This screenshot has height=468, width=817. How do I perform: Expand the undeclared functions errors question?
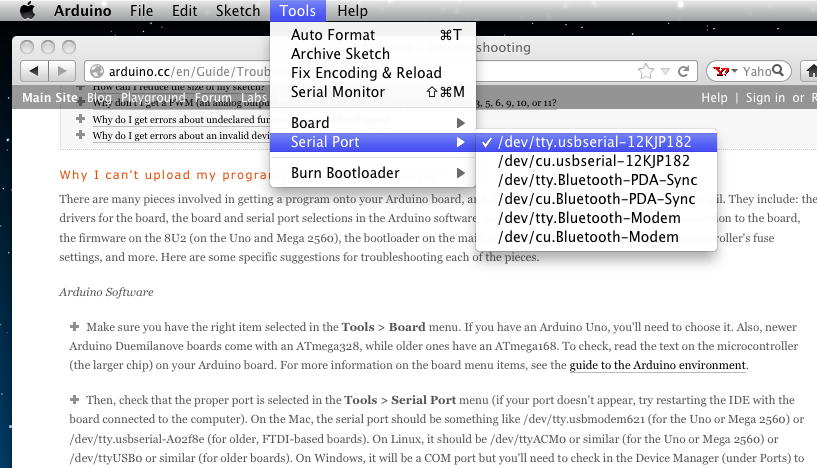point(80,119)
